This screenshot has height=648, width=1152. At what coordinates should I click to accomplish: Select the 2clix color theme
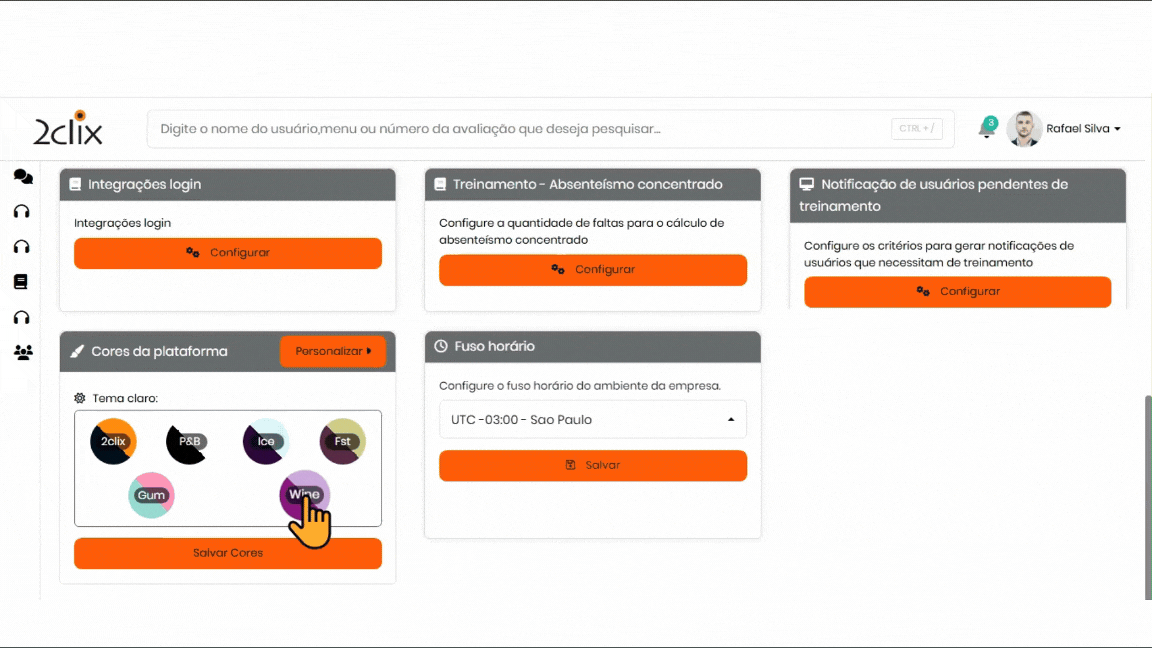113,441
